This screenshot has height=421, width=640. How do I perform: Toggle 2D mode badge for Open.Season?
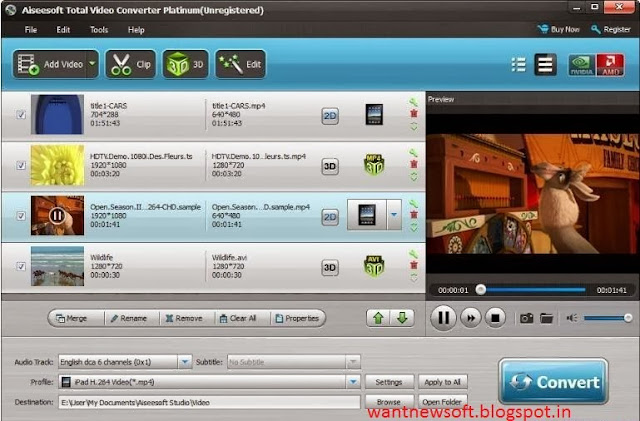tap(330, 217)
